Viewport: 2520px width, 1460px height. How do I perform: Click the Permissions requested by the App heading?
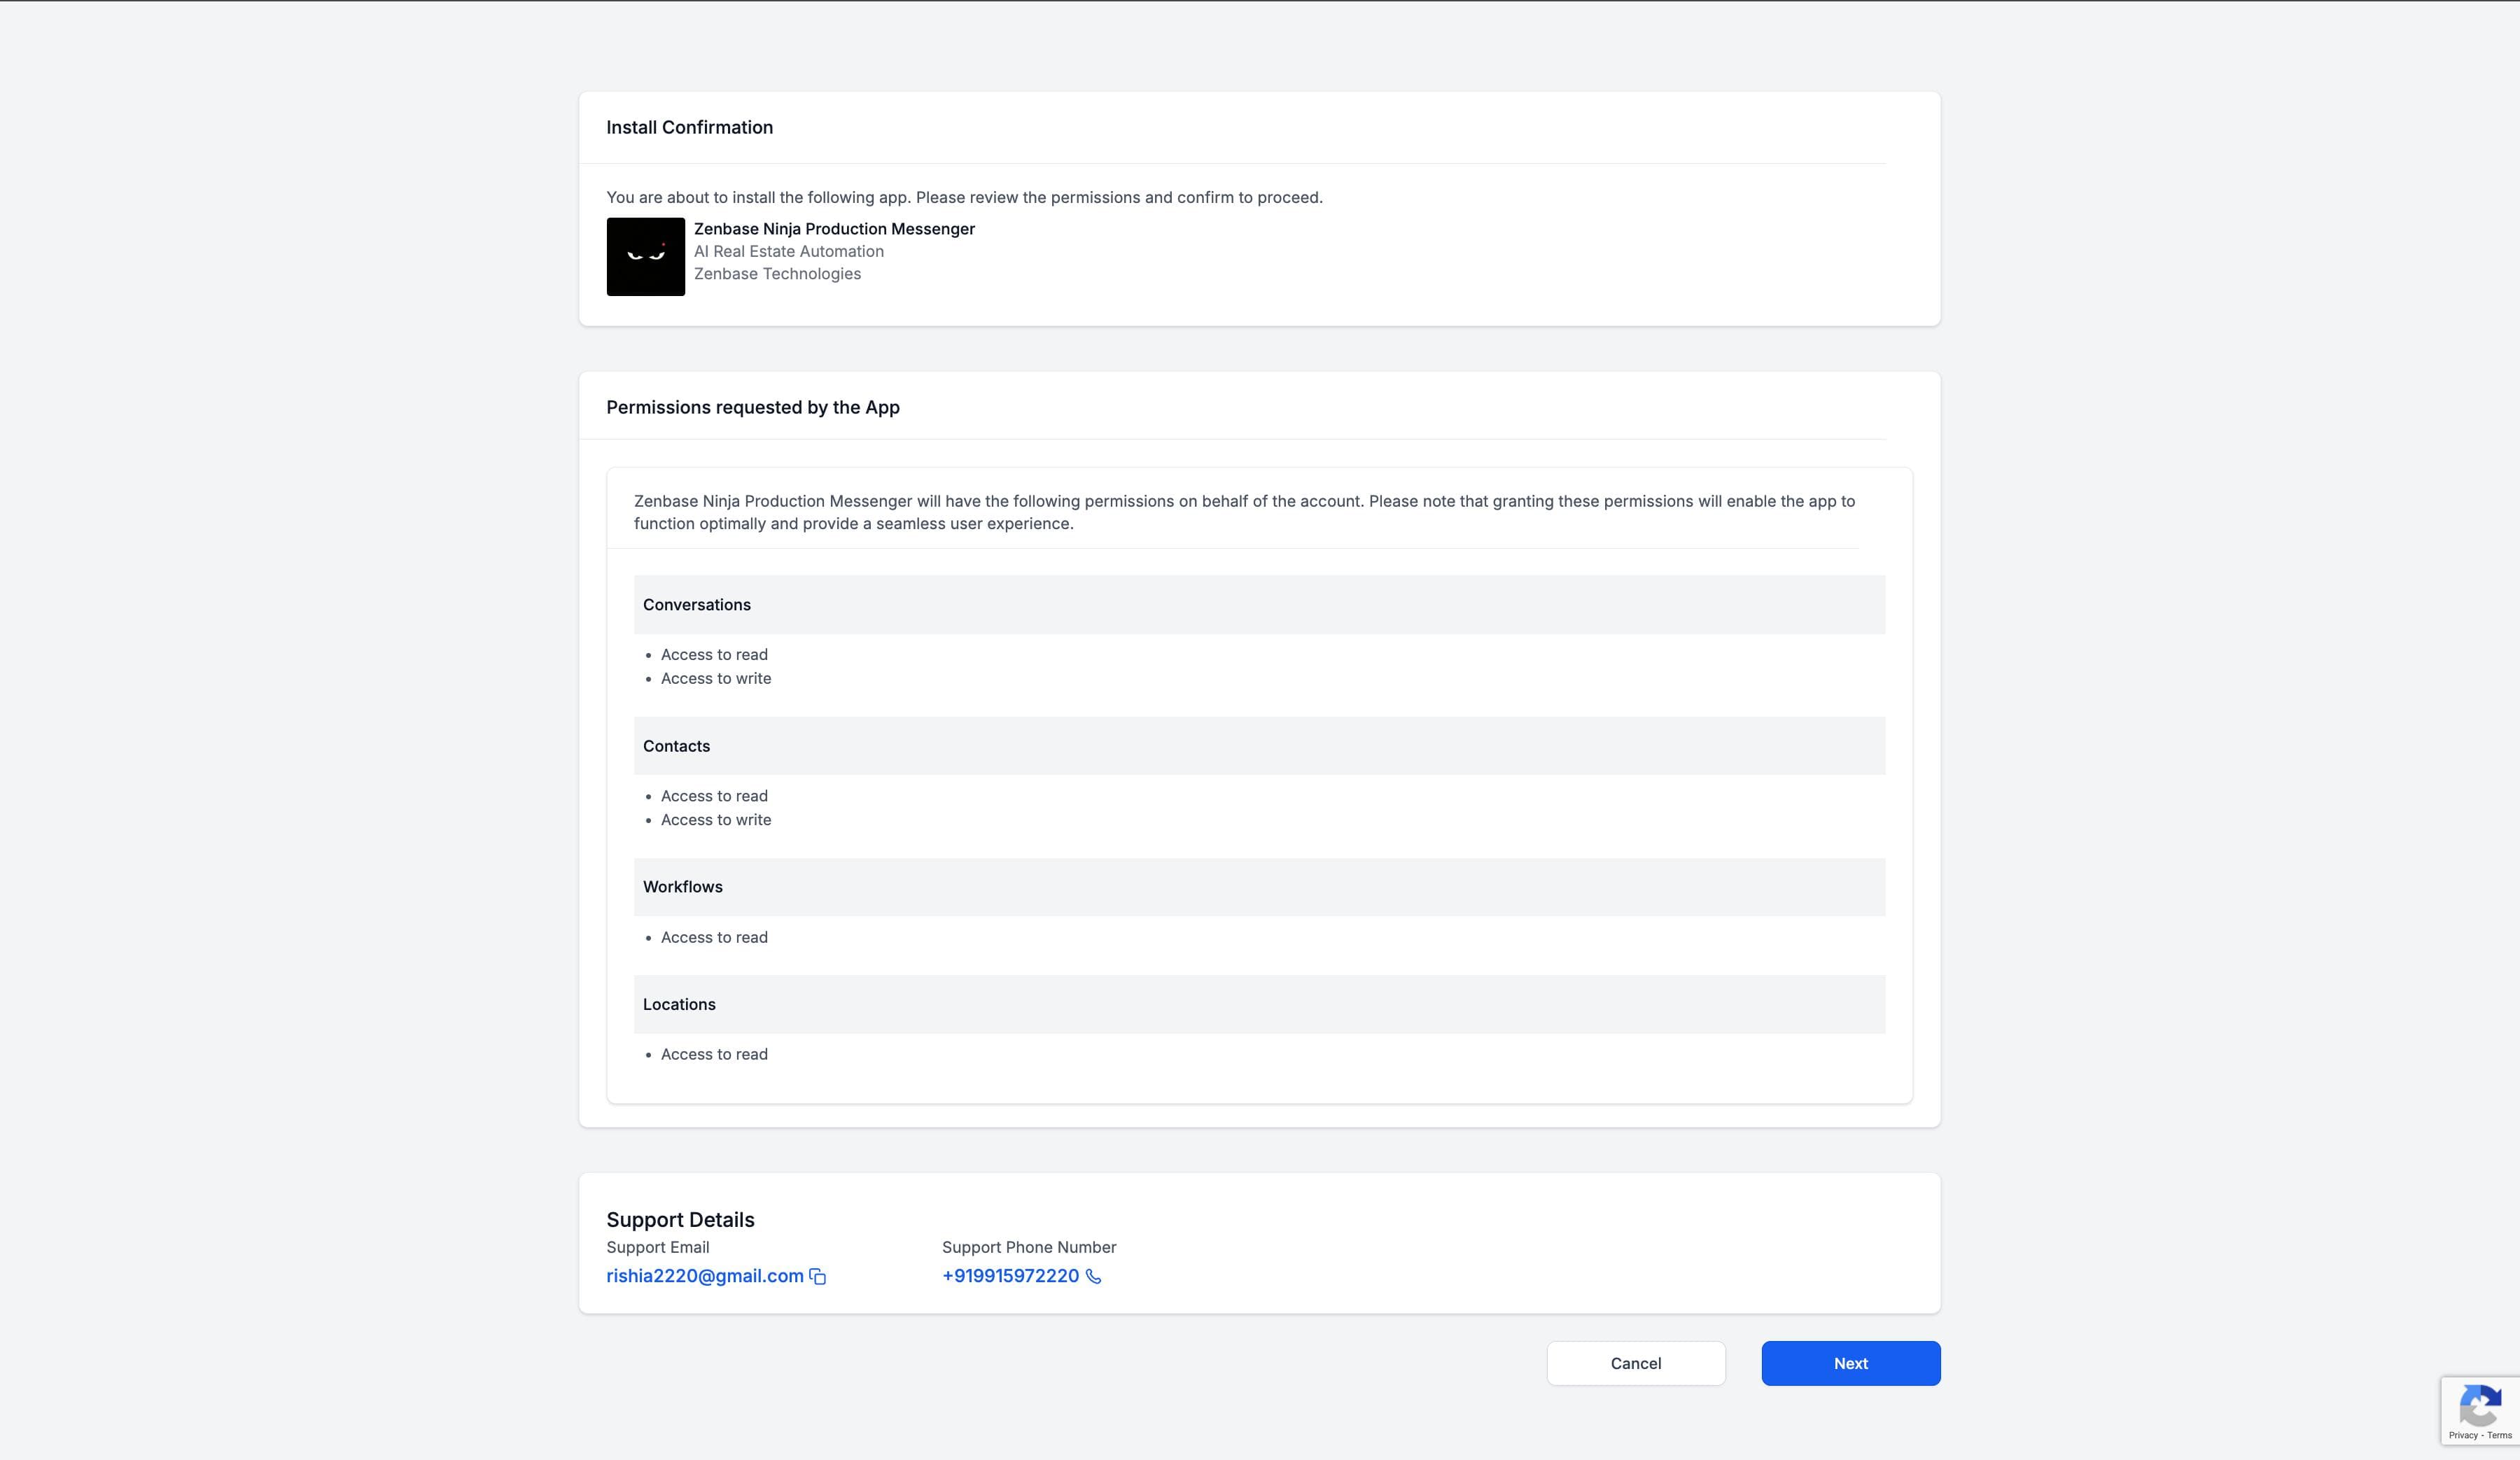click(x=752, y=407)
